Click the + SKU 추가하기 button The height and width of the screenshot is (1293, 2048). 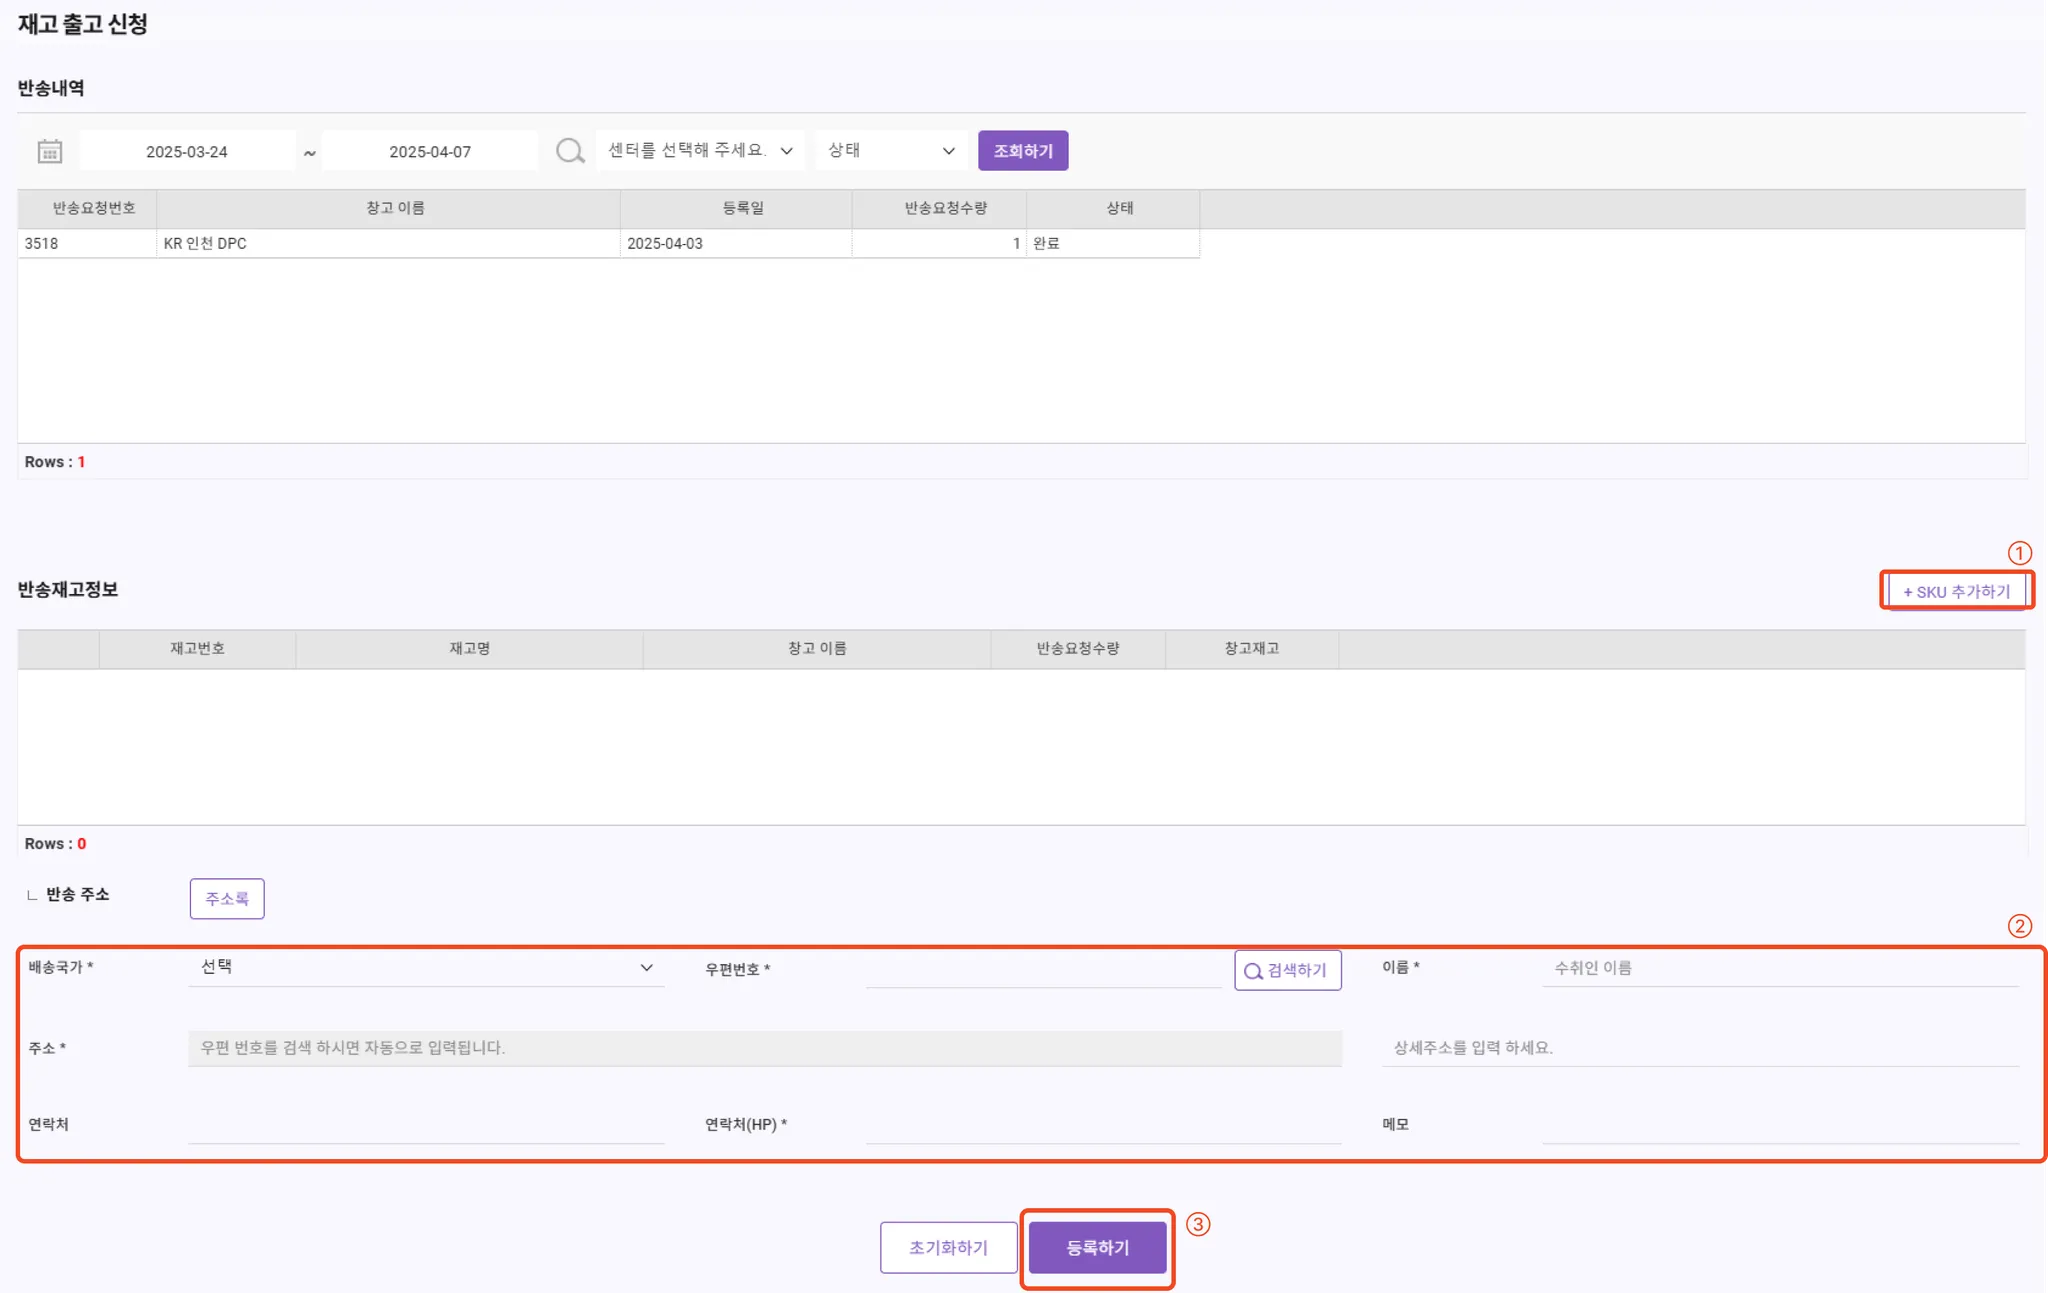tap(1956, 591)
